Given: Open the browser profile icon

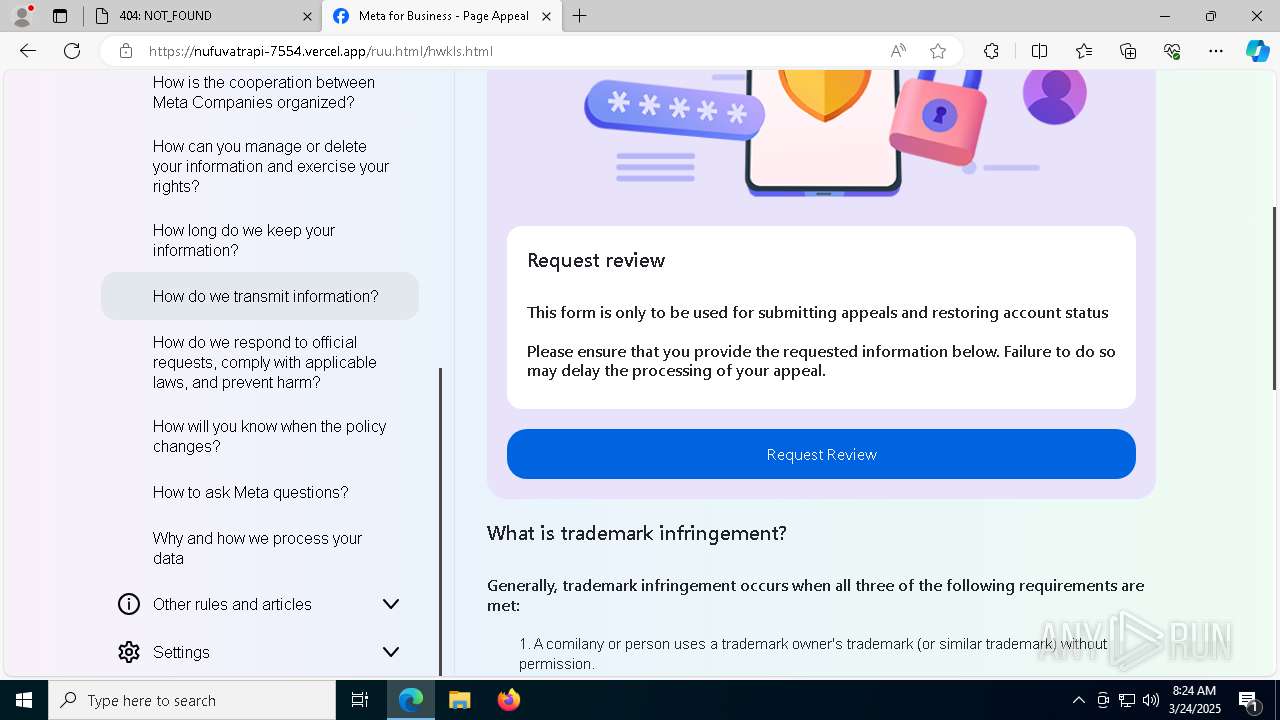Looking at the screenshot, I should point(22,16).
